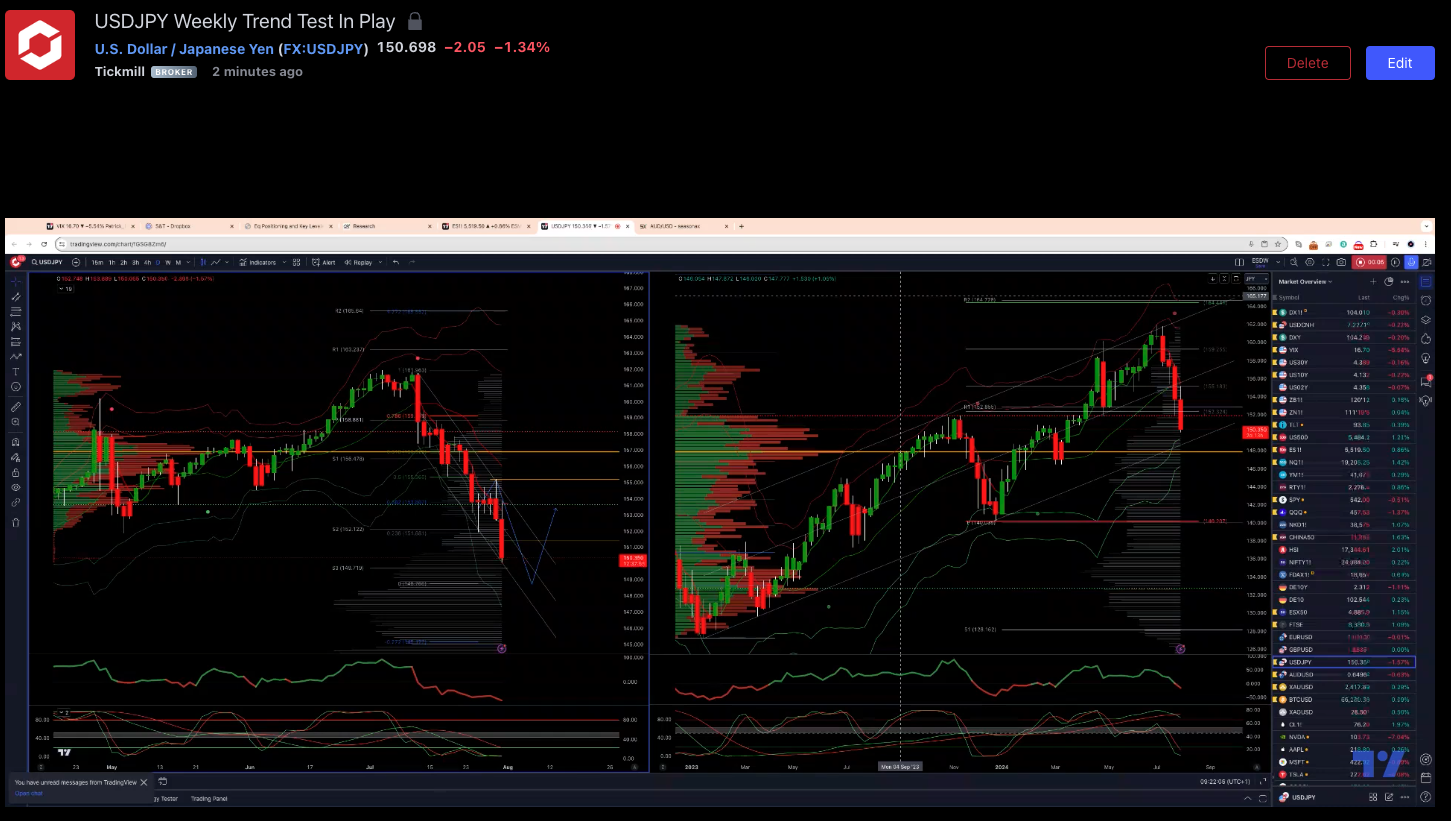Select the zoom-in magnifier tool
Screen dimensions: 1451x821
click(16, 422)
